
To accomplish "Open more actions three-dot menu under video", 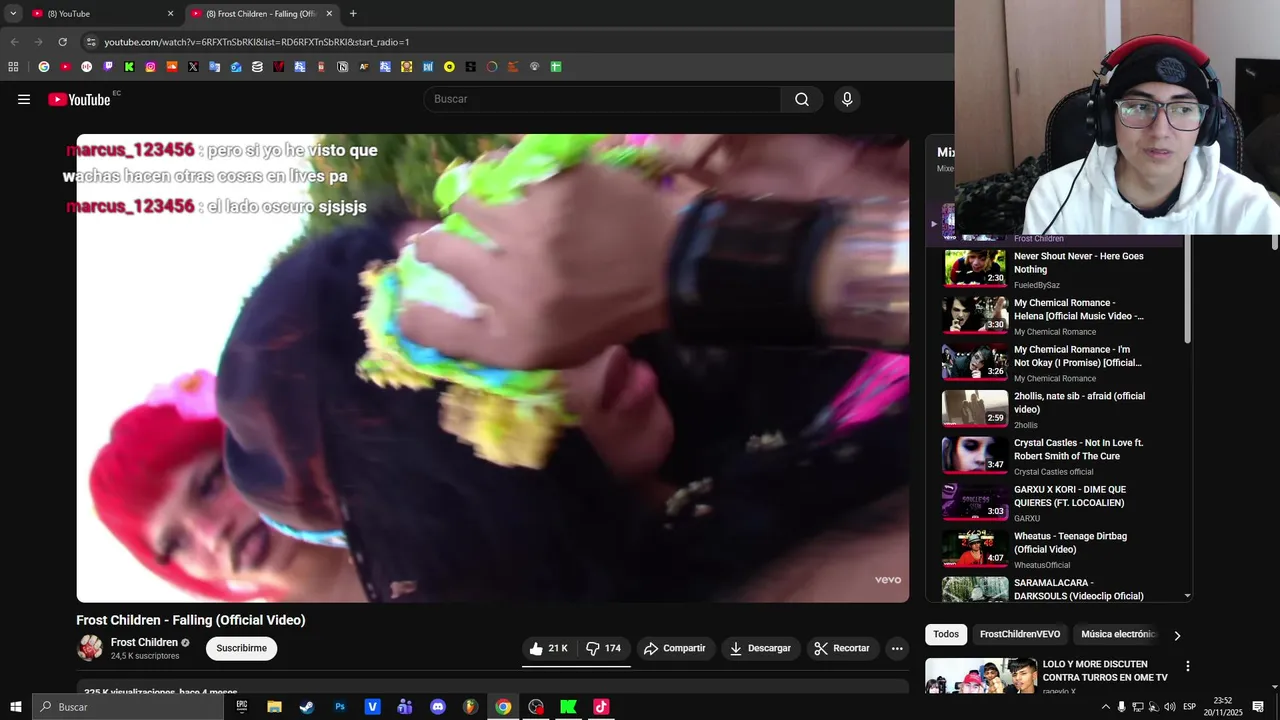I will [x=897, y=648].
